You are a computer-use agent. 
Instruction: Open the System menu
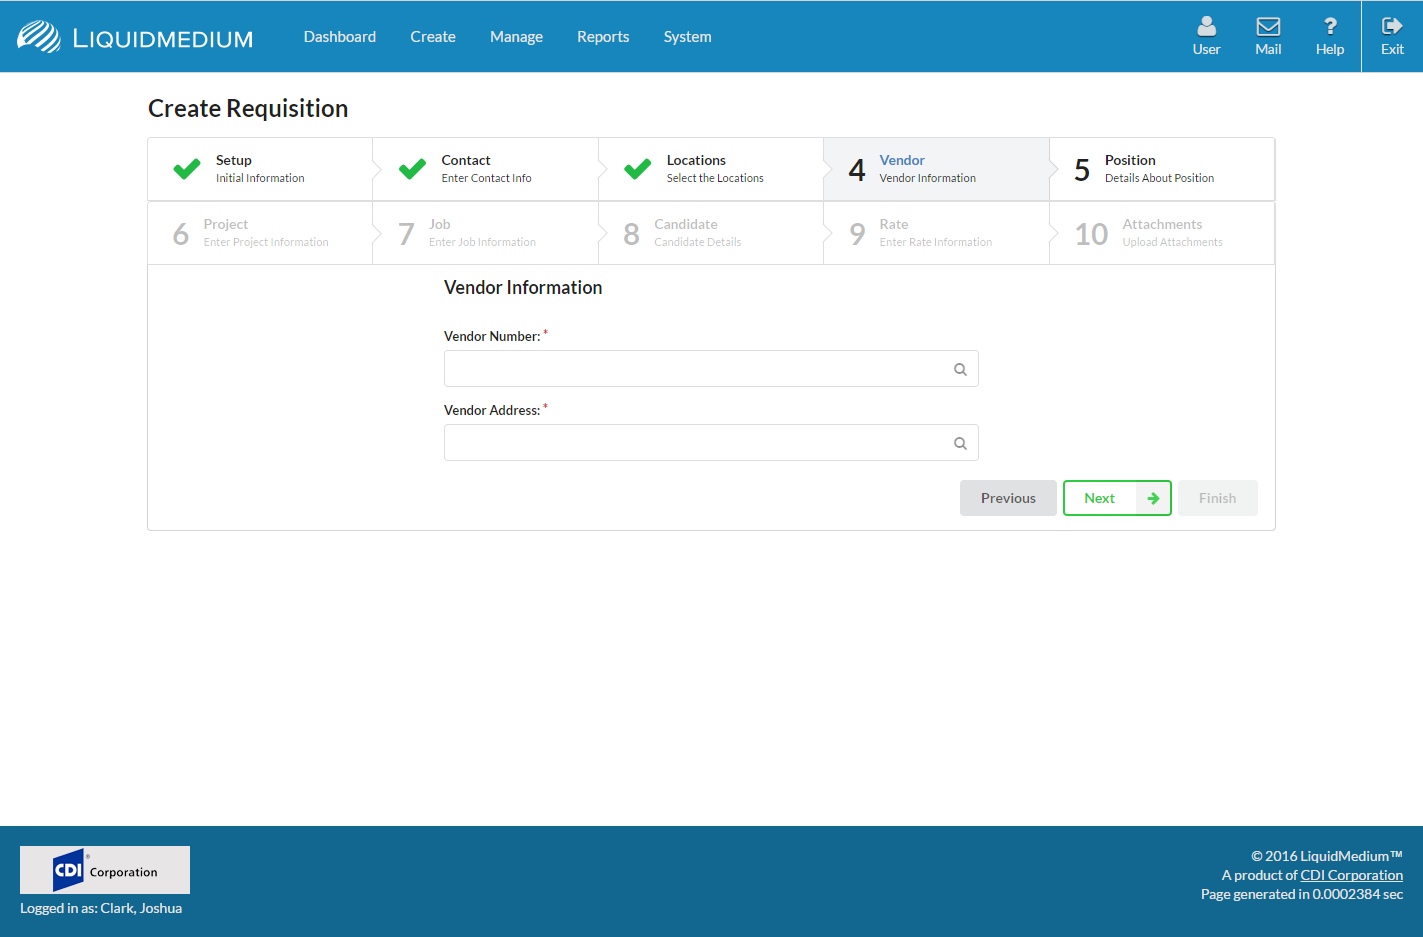pos(687,37)
